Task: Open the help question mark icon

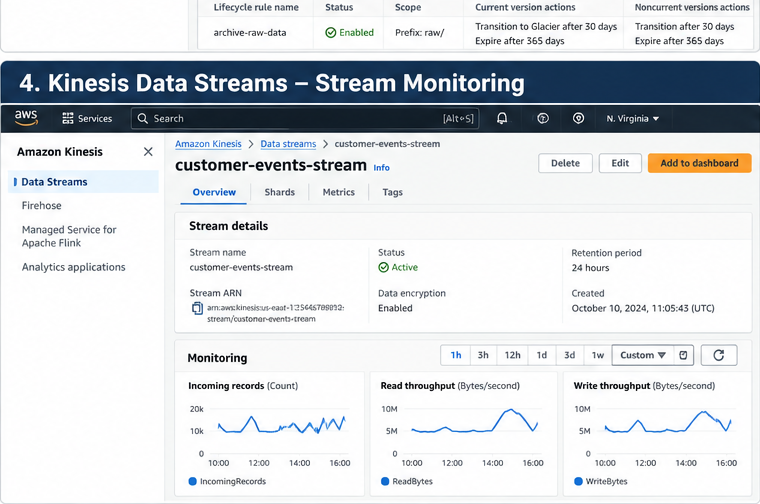Action: click(543, 118)
